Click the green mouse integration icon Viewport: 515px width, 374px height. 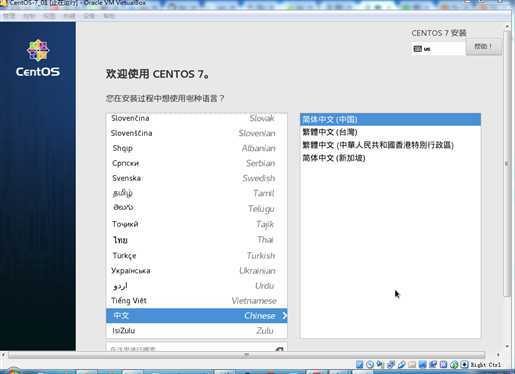[x=454, y=364]
